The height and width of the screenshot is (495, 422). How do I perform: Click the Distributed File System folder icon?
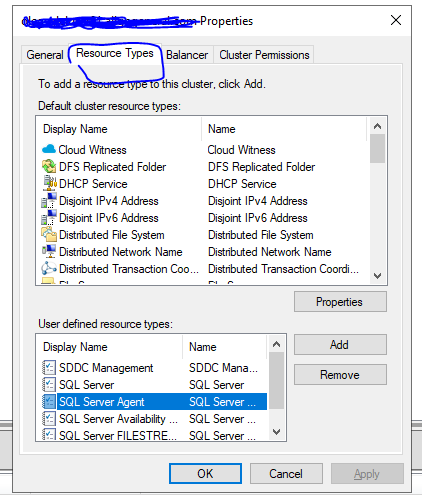49,234
